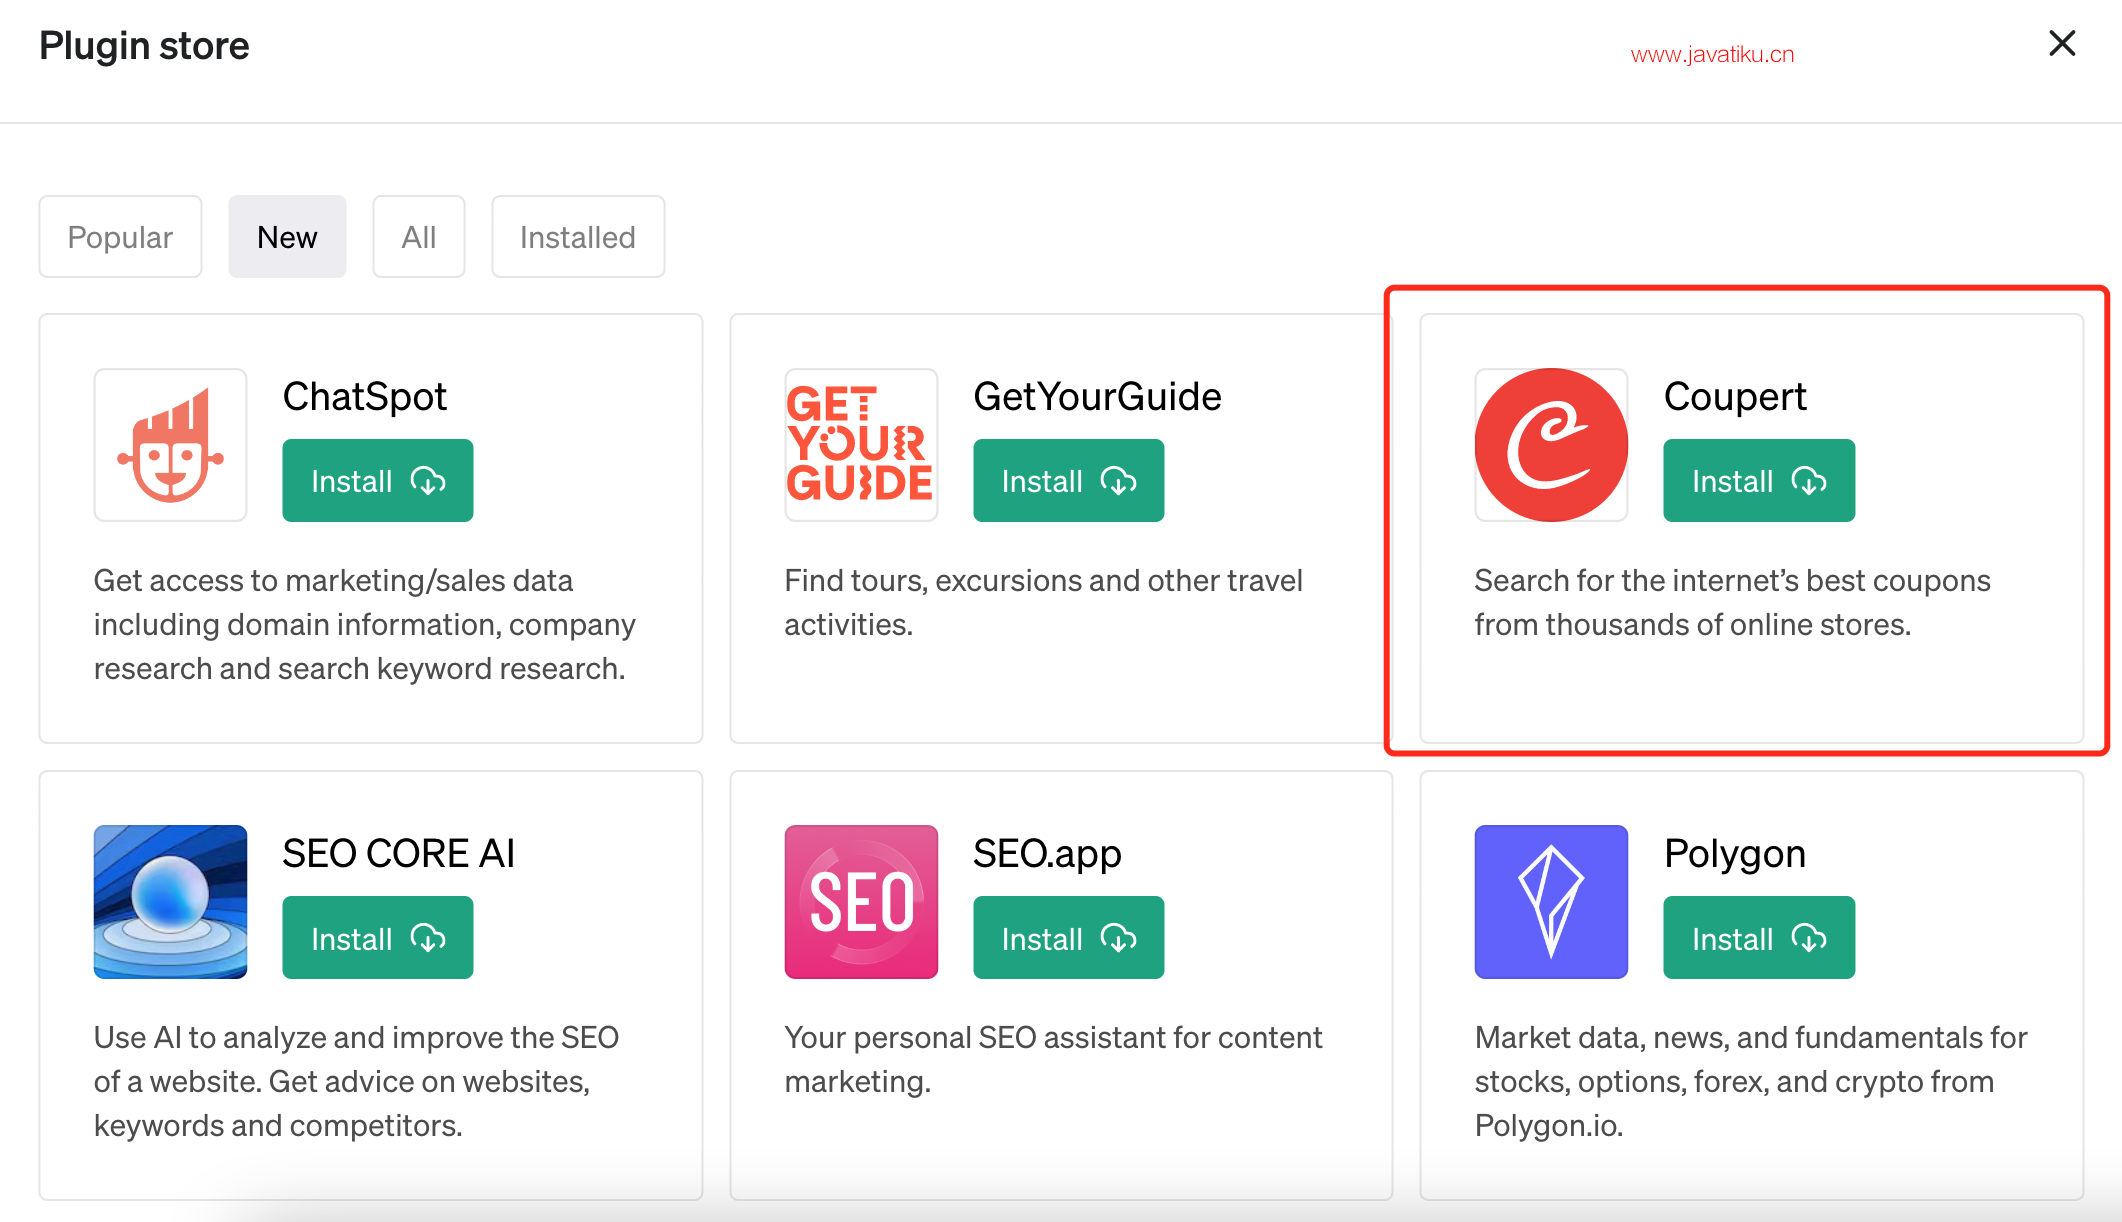Install the SEO CORE AI plugin
The image size is (2122, 1222).
coord(378,938)
